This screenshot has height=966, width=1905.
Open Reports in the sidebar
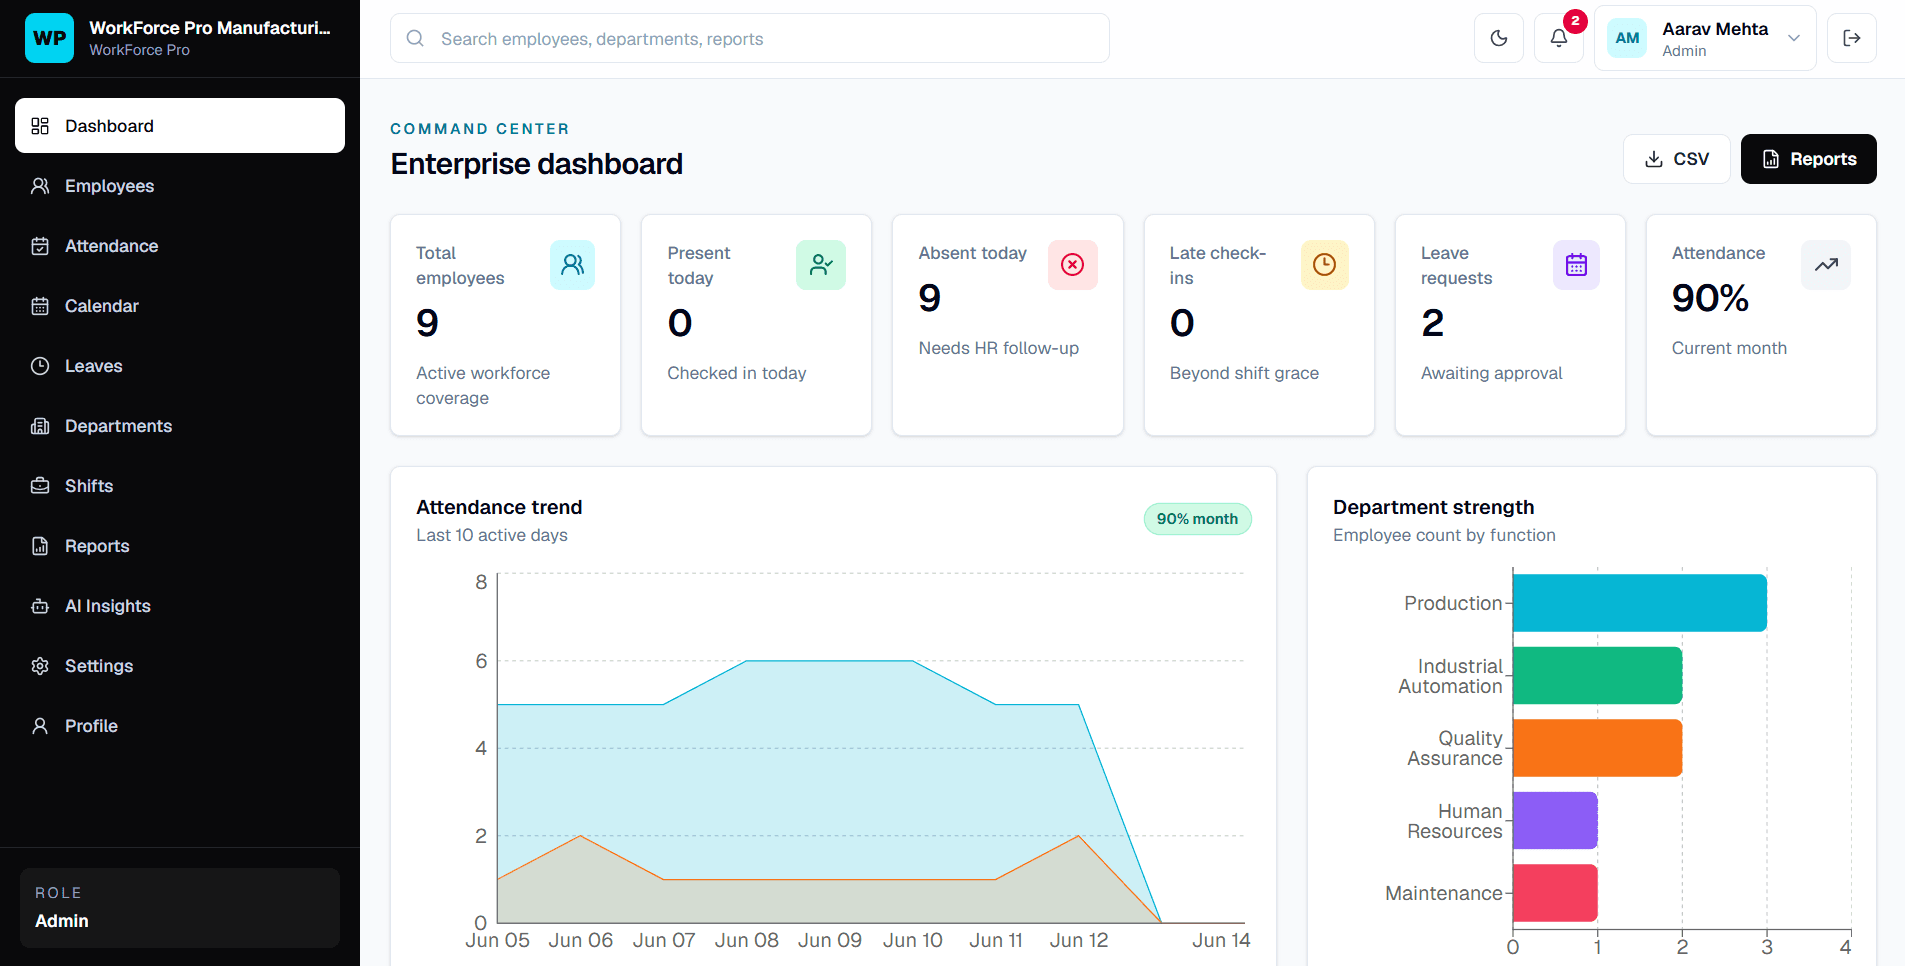(180, 546)
